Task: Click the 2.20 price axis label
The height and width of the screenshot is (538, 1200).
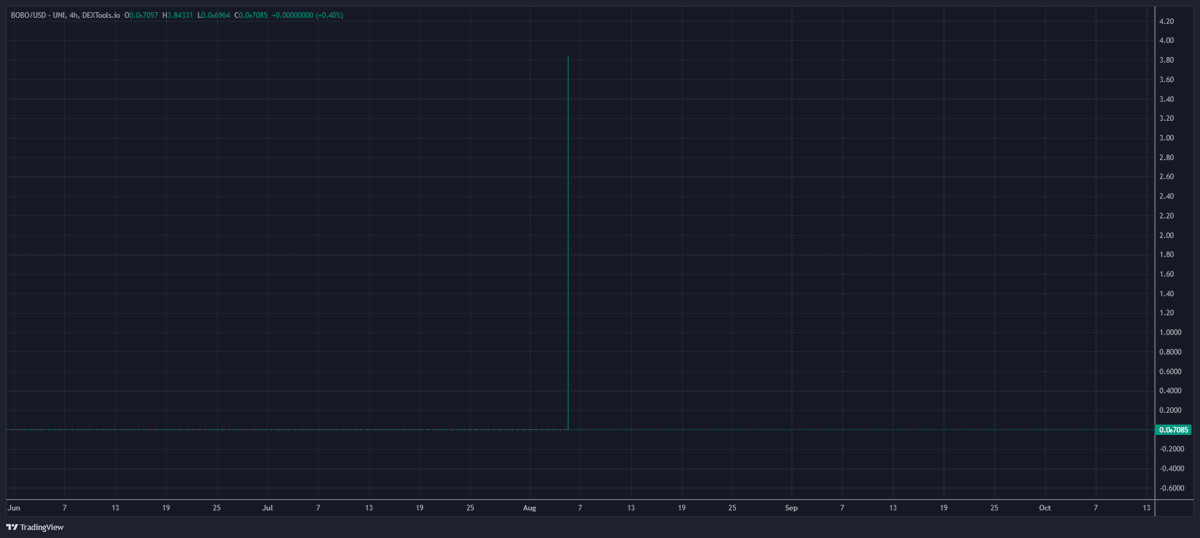Action: 1166,216
